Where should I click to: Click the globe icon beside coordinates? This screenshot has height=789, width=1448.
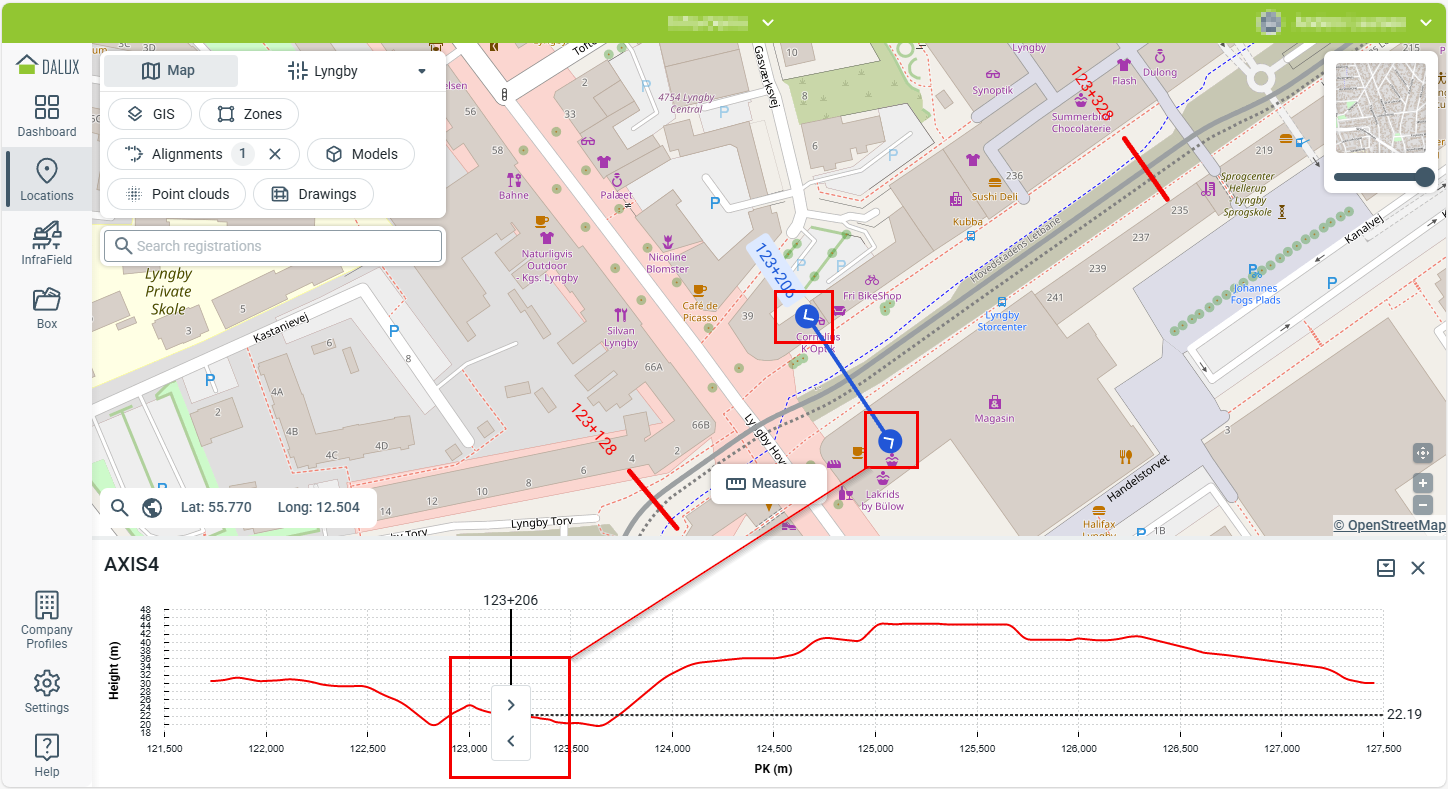point(152,508)
